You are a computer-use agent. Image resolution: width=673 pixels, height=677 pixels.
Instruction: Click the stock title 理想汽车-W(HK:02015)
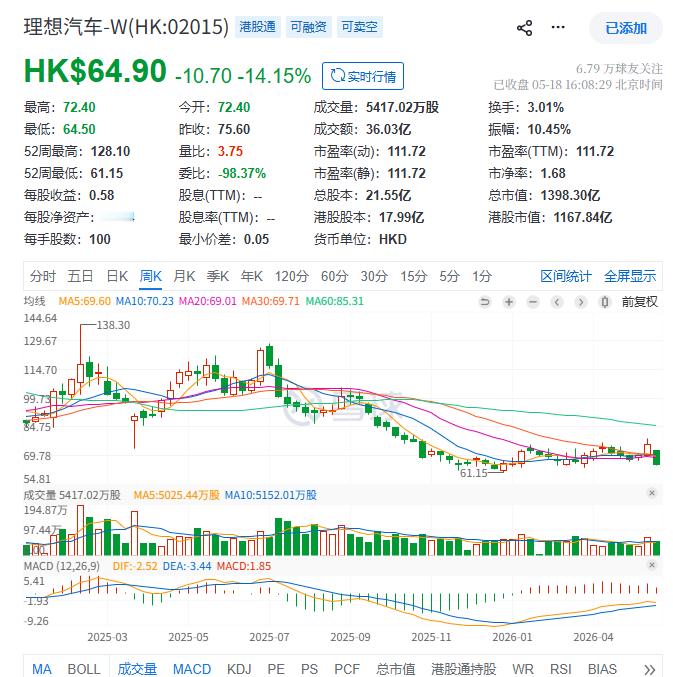click(x=126, y=27)
